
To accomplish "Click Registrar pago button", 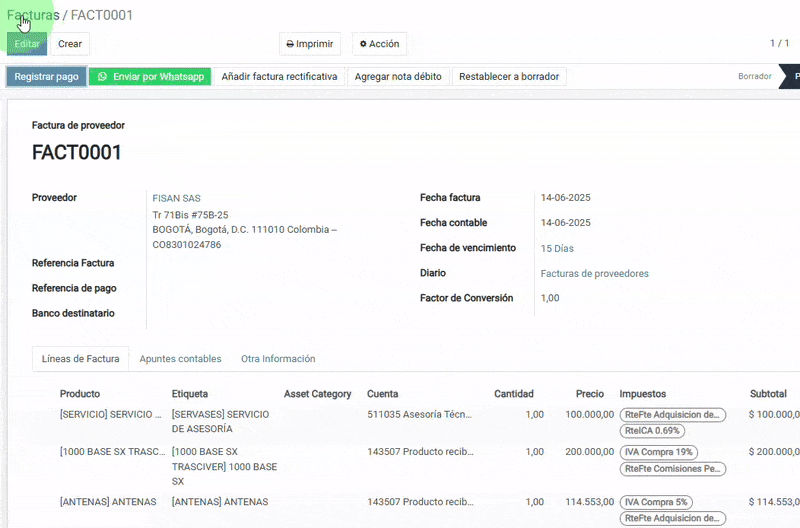I will click(46, 76).
